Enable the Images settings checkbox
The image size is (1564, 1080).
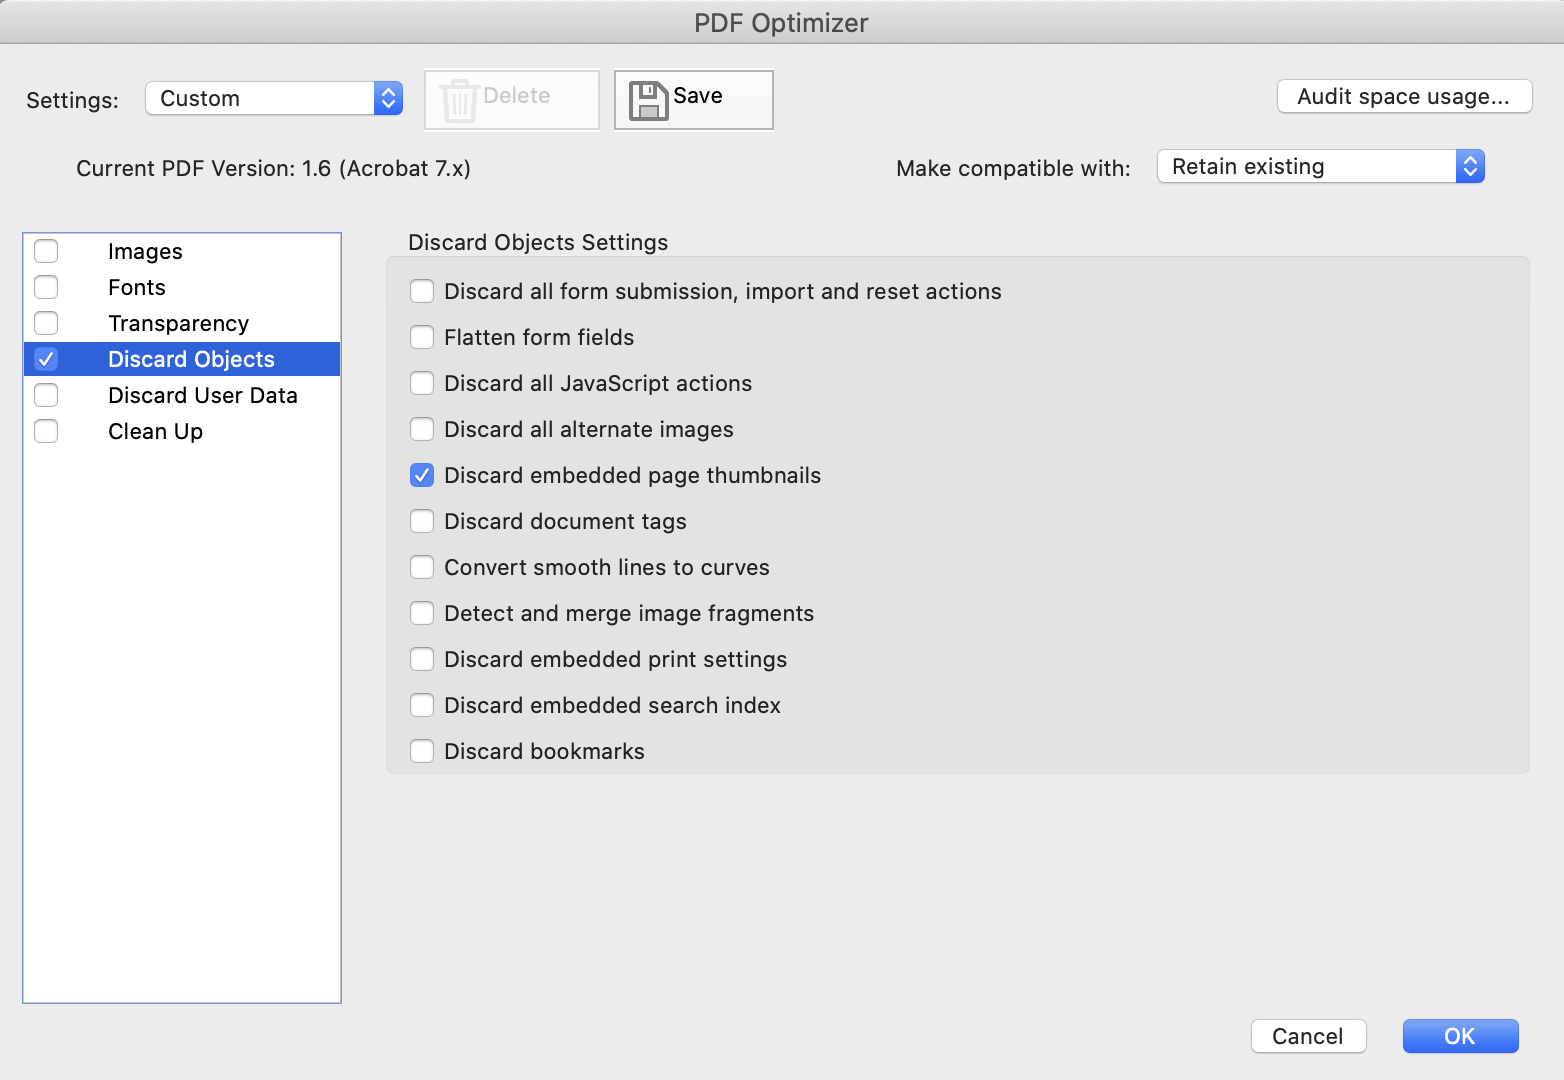pyautogui.click(x=46, y=251)
